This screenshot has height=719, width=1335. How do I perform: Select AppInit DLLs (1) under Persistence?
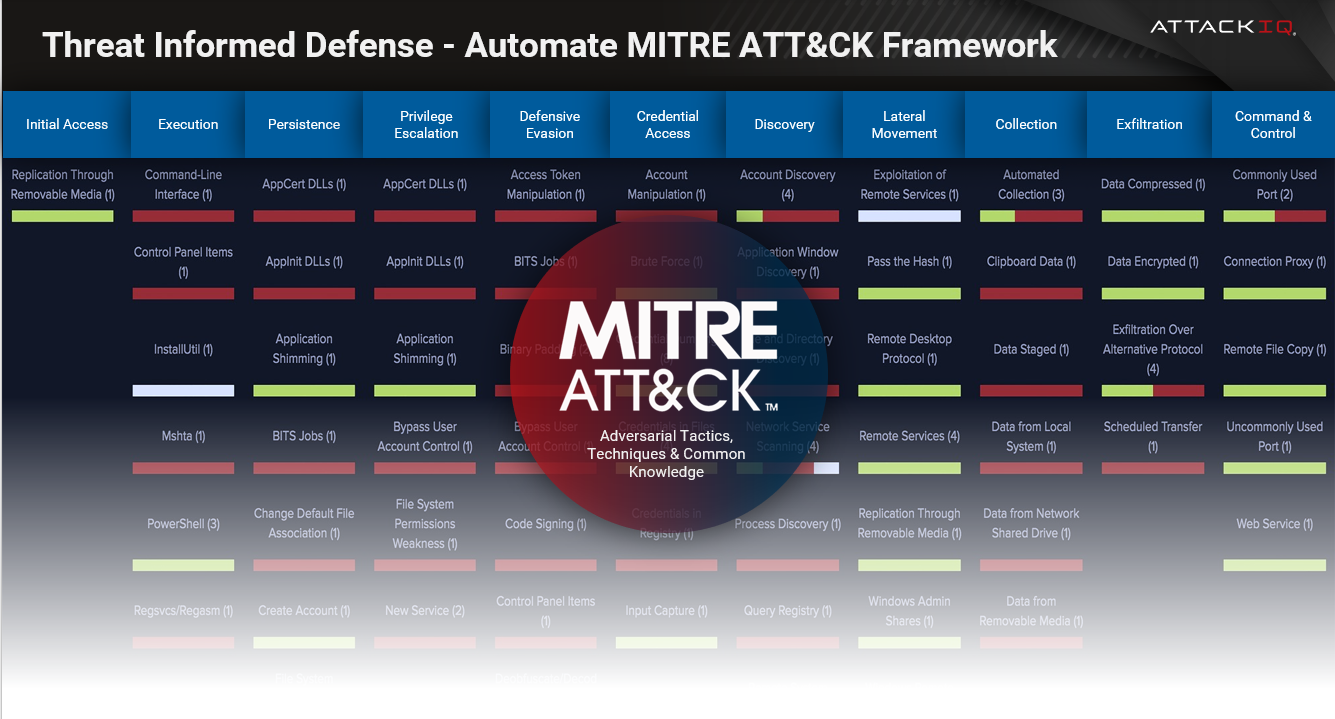pos(304,261)
